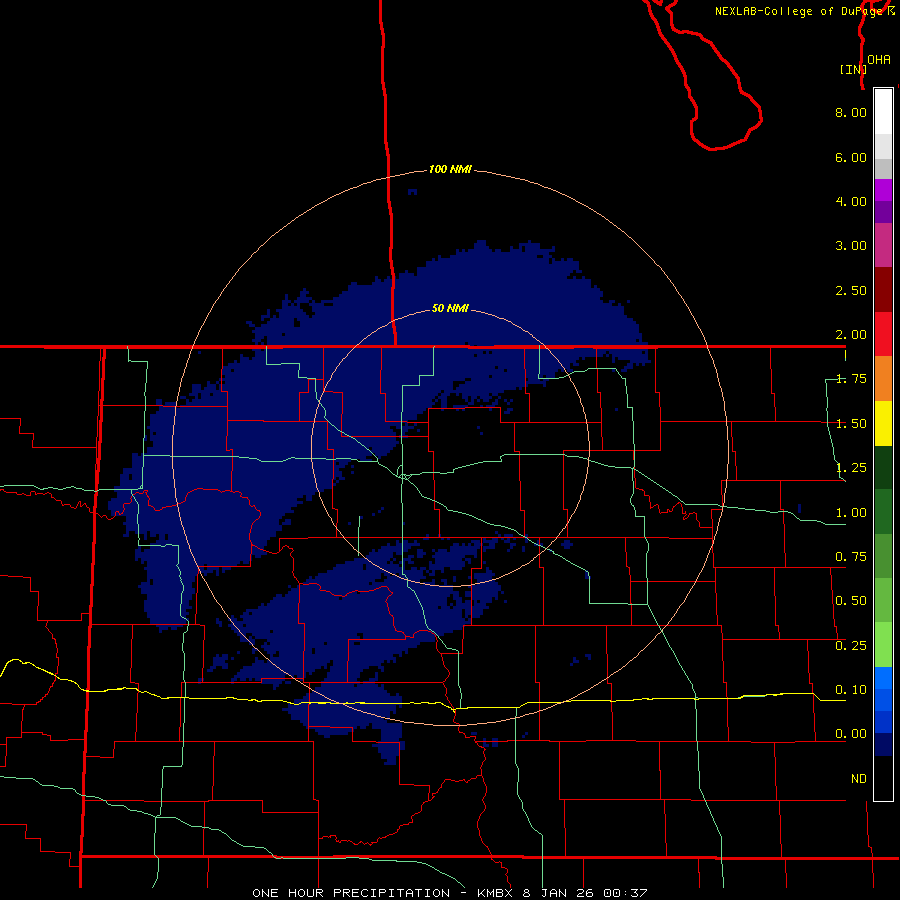Select the 0.25 legend value

coord(851,646)
